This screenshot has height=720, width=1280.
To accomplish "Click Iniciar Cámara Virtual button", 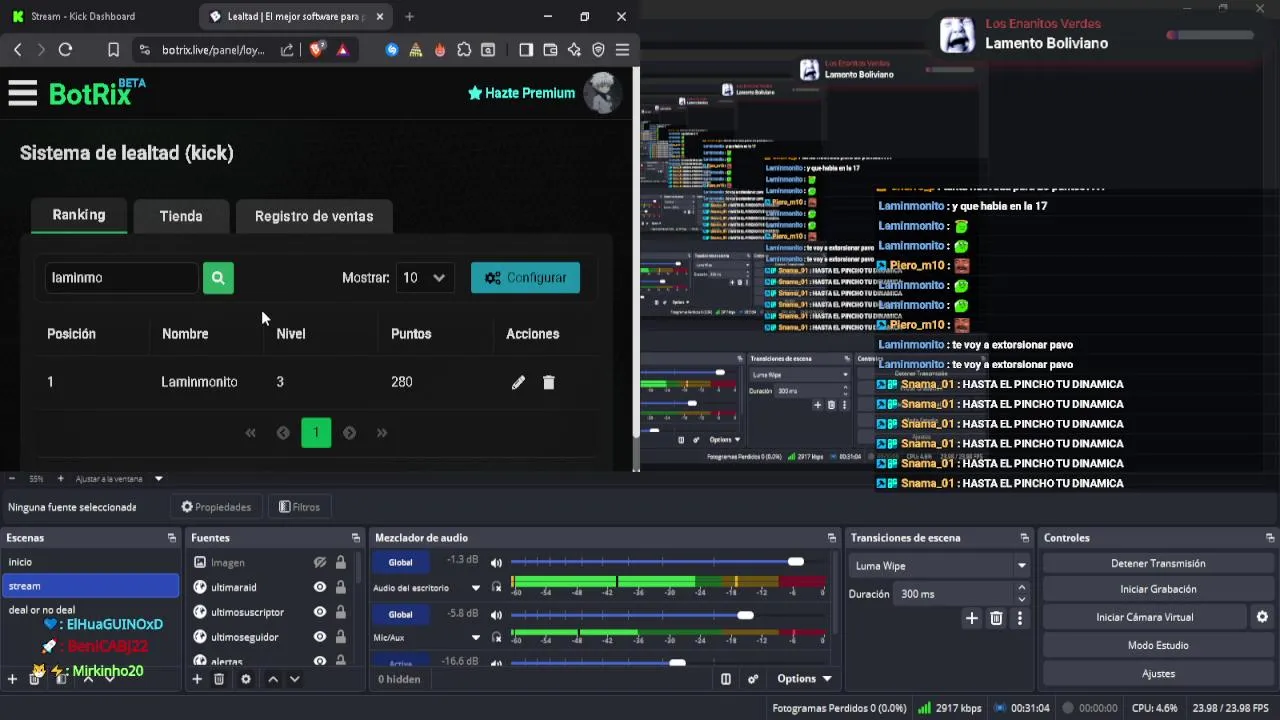I will coord(1144,617).
